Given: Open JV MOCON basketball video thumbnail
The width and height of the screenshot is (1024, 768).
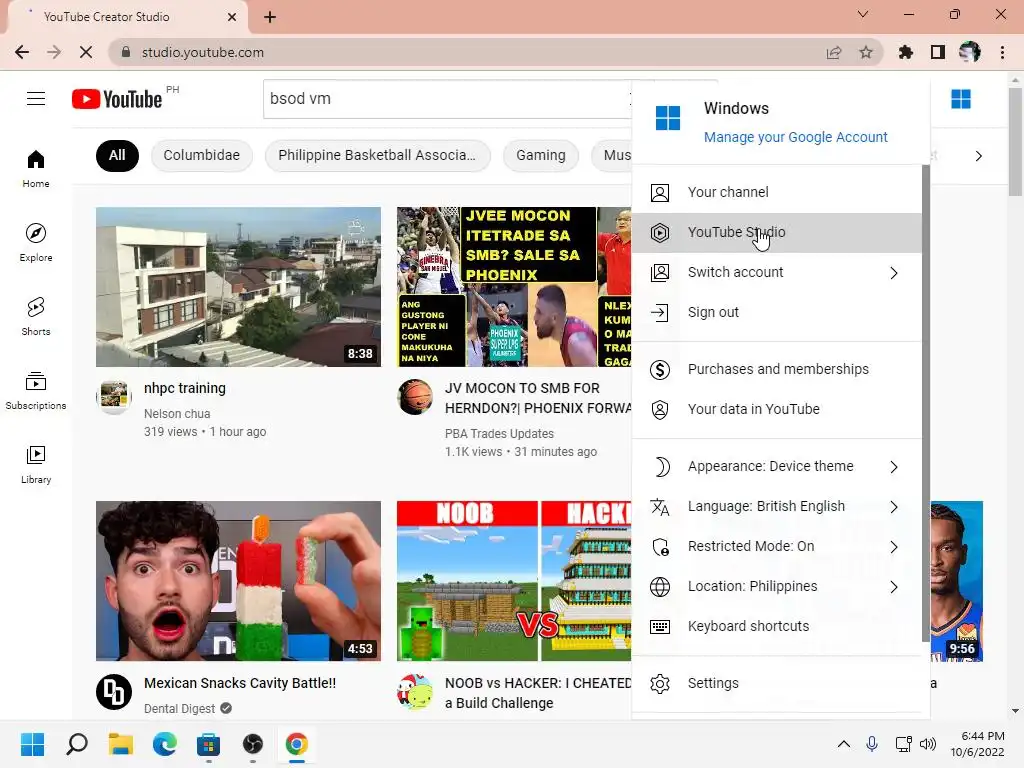Looking at the screenshot, I should click(x=514, y=287).
